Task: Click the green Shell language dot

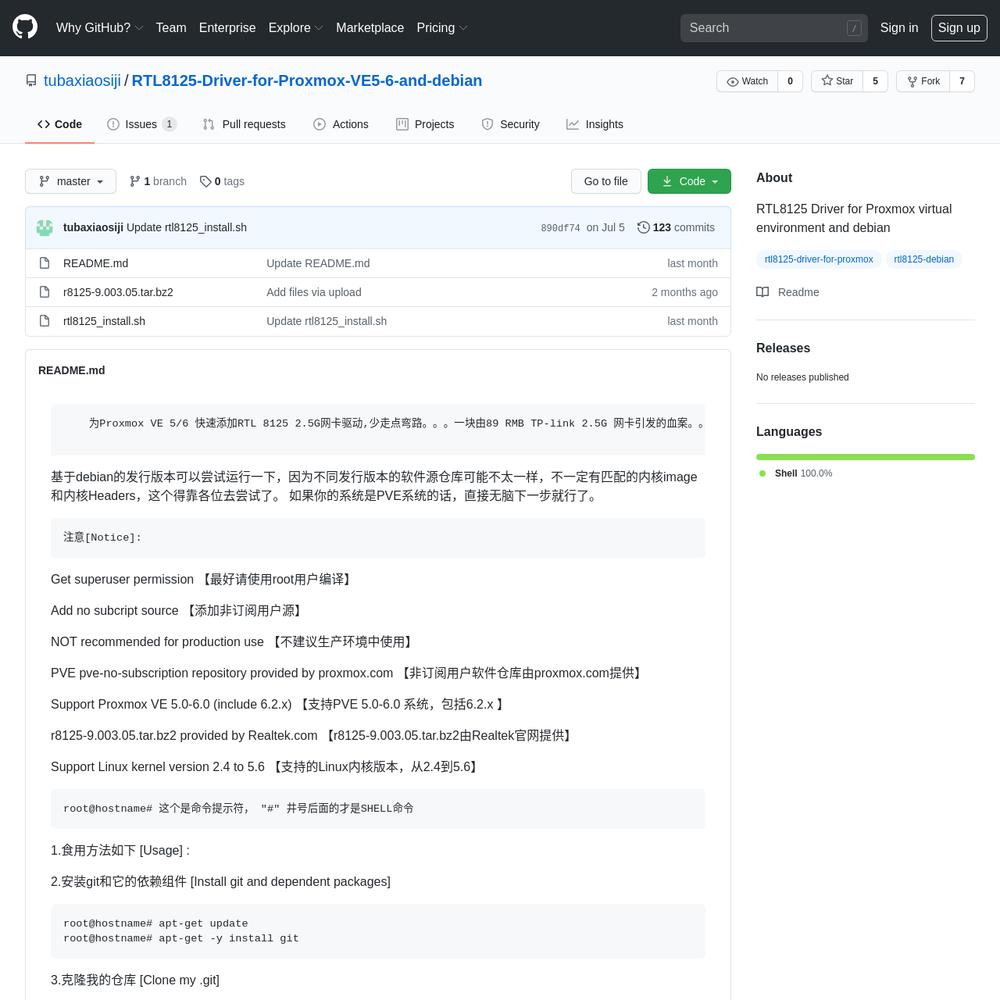Action: [x=762, y=473]
